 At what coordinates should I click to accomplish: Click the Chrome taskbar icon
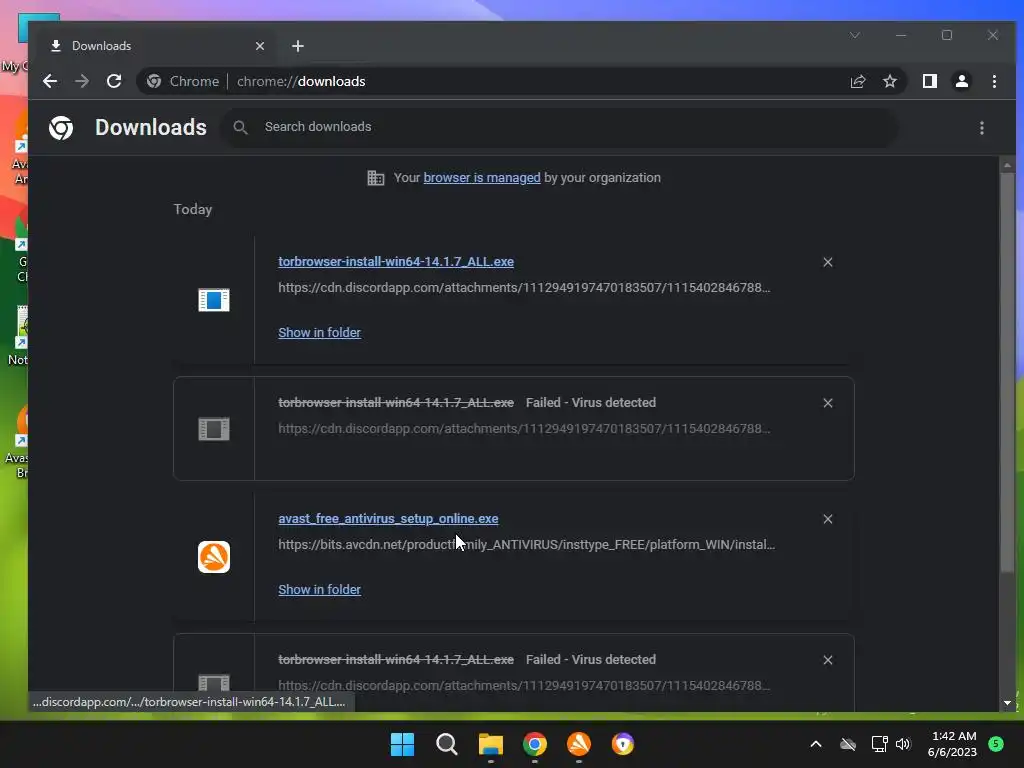(x=534, y=744)
